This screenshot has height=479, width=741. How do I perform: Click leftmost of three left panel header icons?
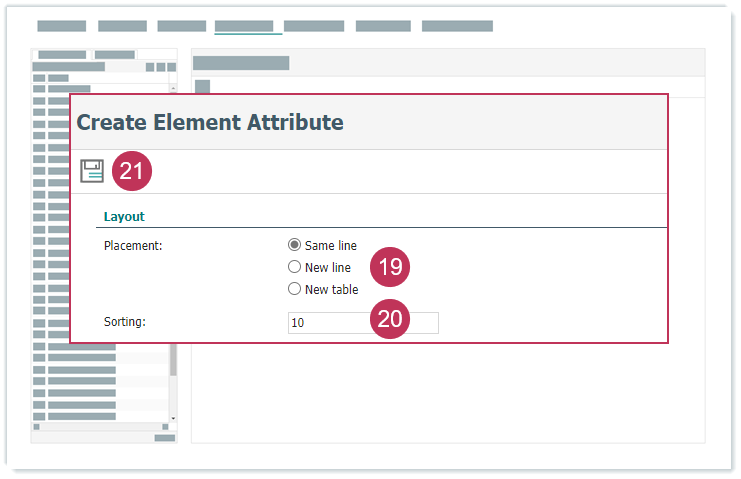coord(150,67)
